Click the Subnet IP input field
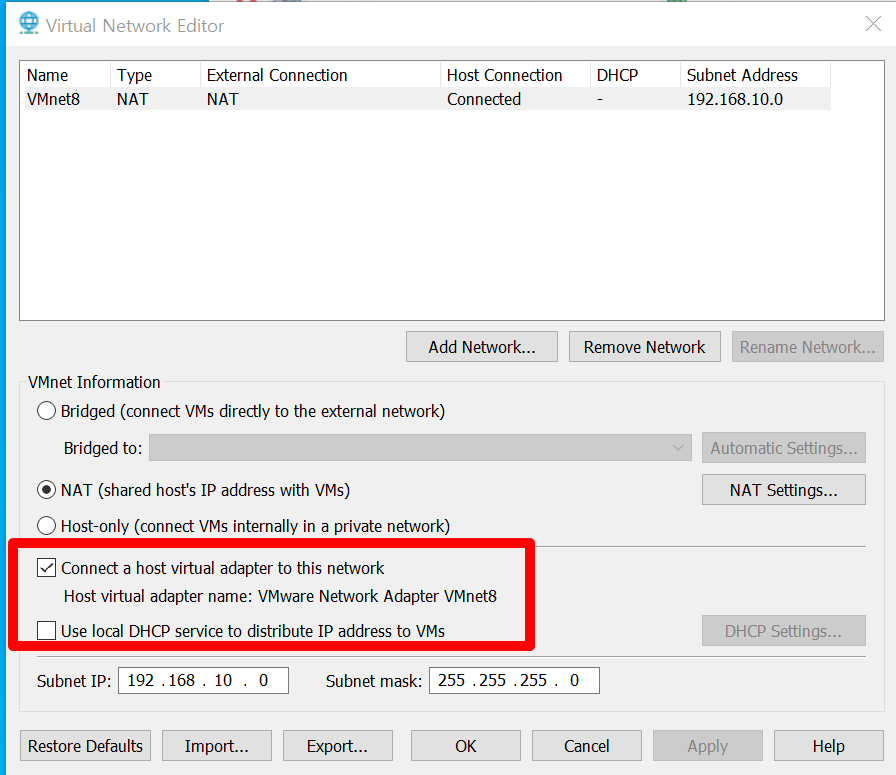896x775 pixels. pyautogui.click(x=203, y=680)
